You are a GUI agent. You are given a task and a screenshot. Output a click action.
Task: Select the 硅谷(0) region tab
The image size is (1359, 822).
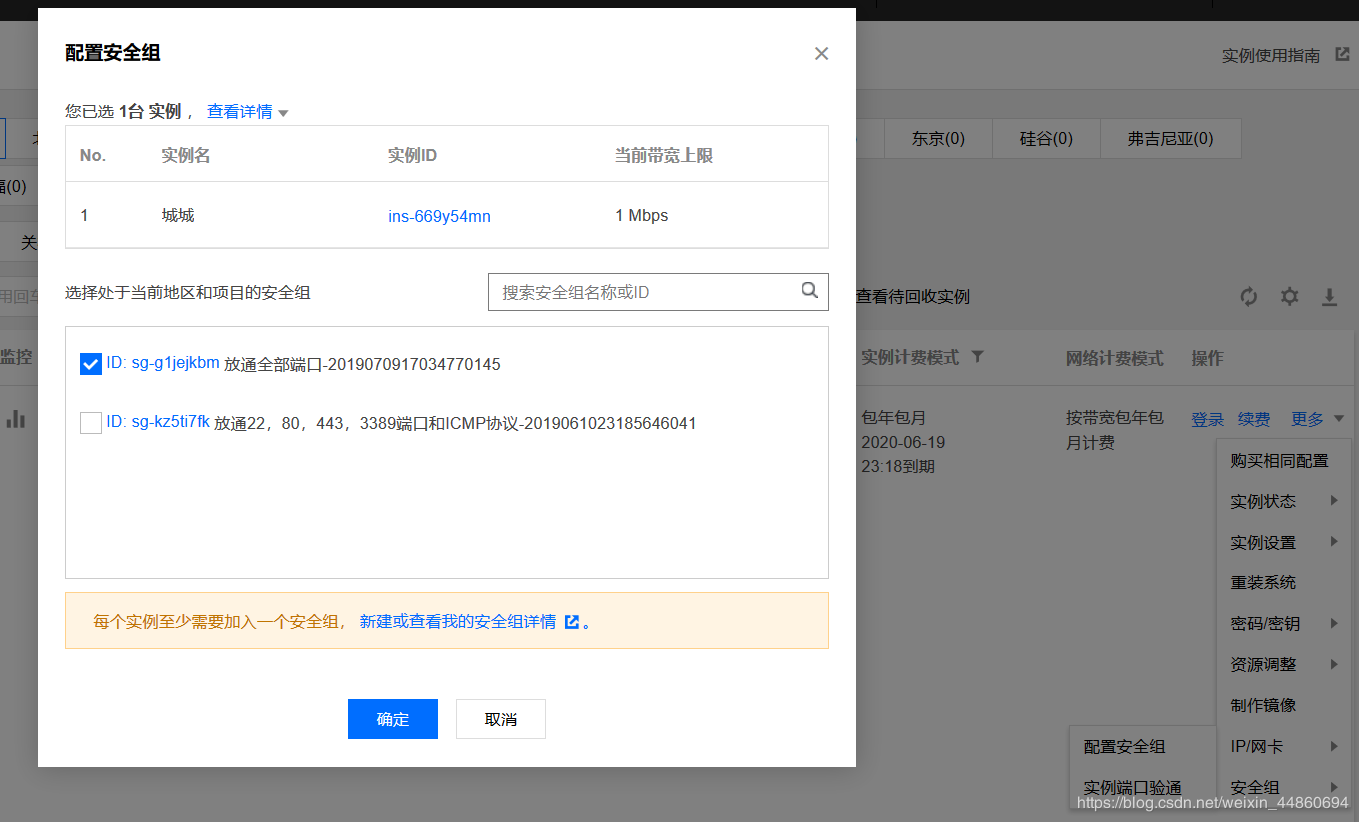(1046, 139)
